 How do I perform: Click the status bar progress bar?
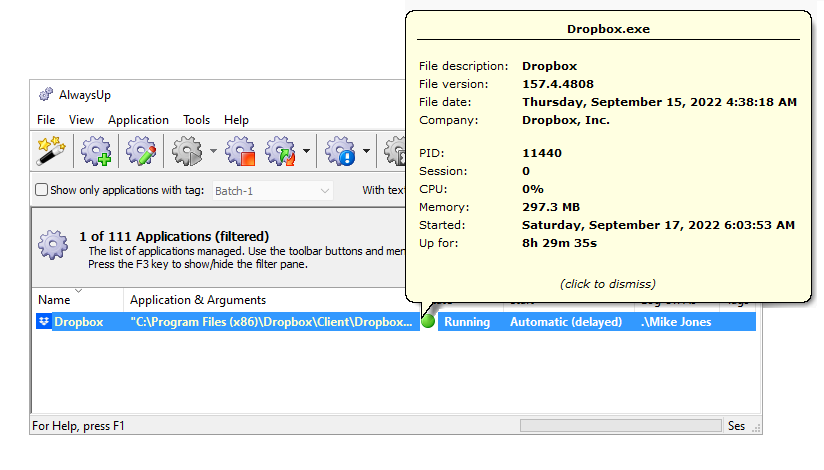point(621,425)
